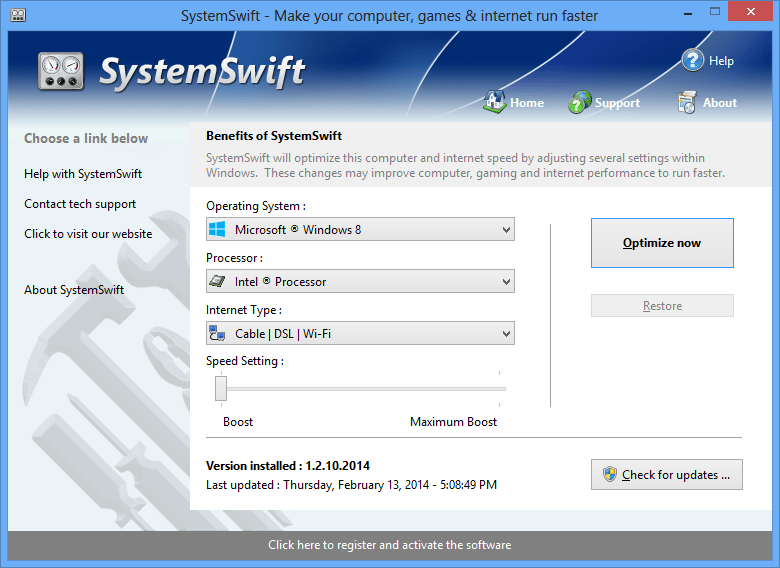Click the Support globe icon
The width and height of the screenshot is (780, 568).
[580, 102]
